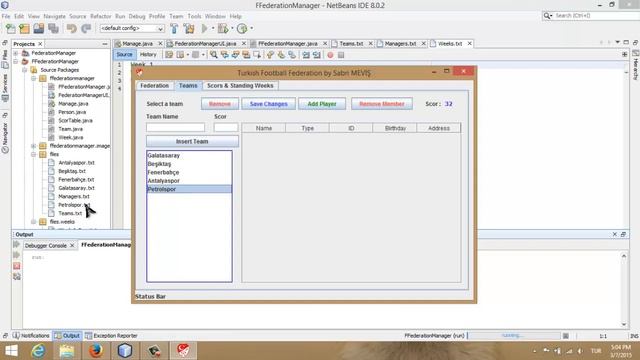Click the NetBeans cube taskbar icon
The width and height of the screenshot is (640, 360).
(x=124, y=351)
